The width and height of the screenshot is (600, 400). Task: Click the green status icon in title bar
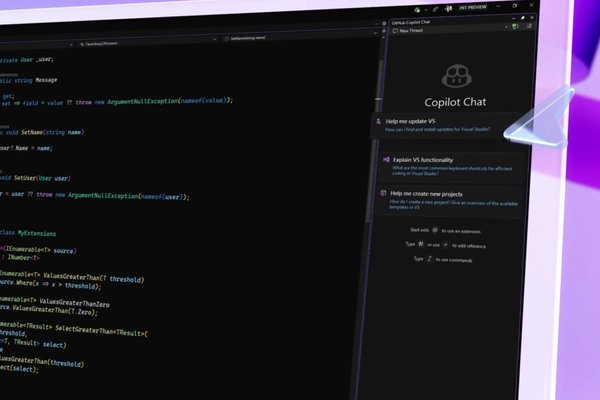tap(417, 10)
